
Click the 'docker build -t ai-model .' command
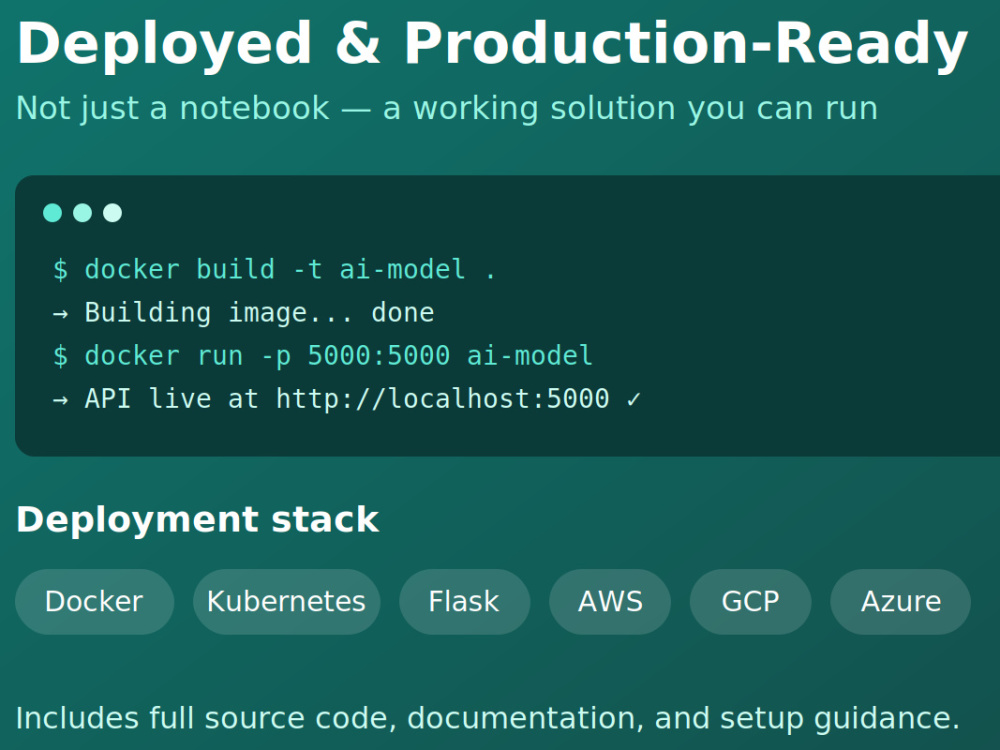click(274, 269)
